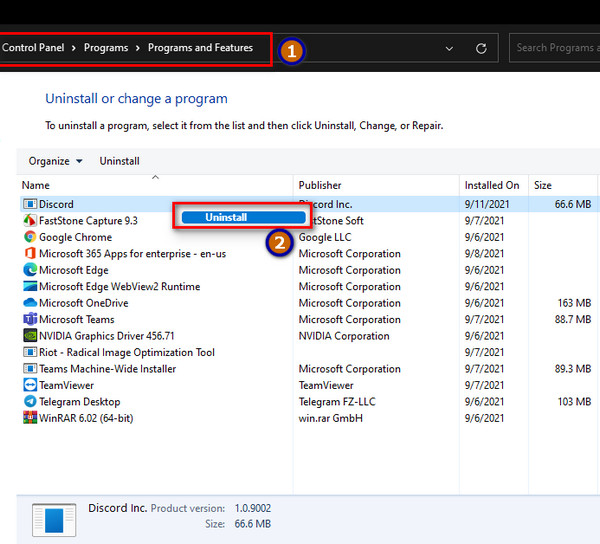Click the WinRAR 6.02 icon
Image resolution: width=600 pixels, height=544 pixels.
tap(30, 418)
